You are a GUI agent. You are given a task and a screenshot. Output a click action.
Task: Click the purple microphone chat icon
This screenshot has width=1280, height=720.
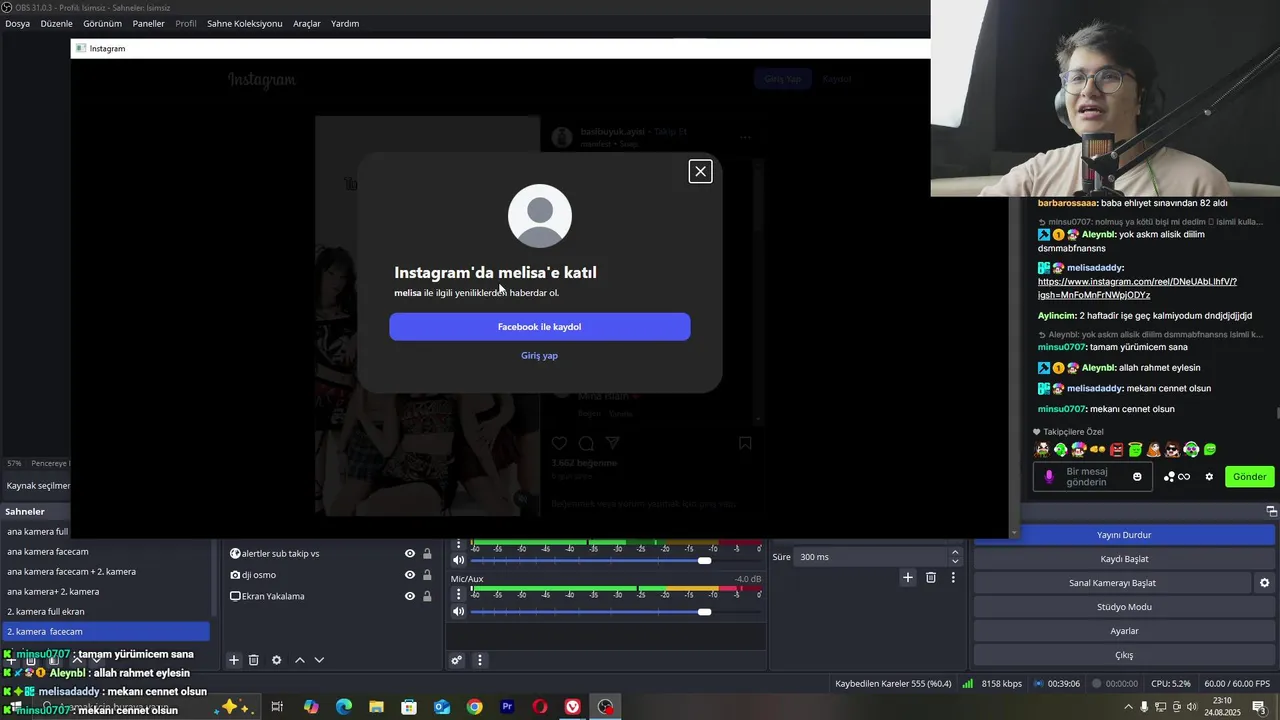pos(1049,477)
